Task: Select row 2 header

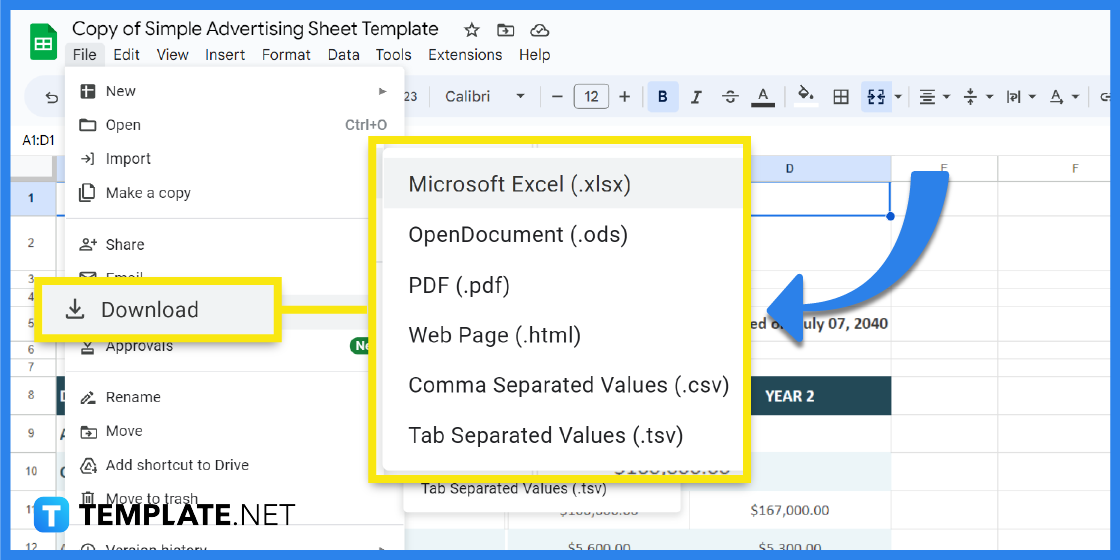Action: point(31,243)
